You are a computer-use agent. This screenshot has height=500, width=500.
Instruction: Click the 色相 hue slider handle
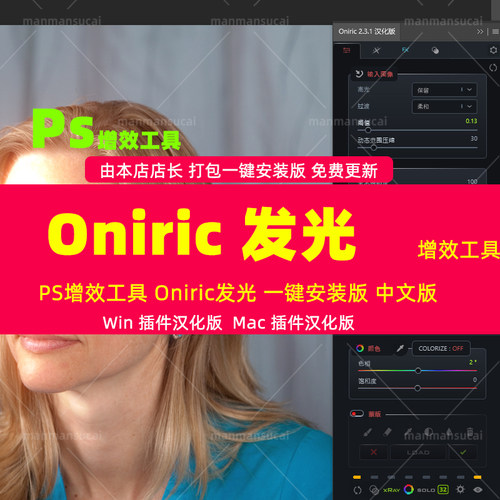[418, 371]
